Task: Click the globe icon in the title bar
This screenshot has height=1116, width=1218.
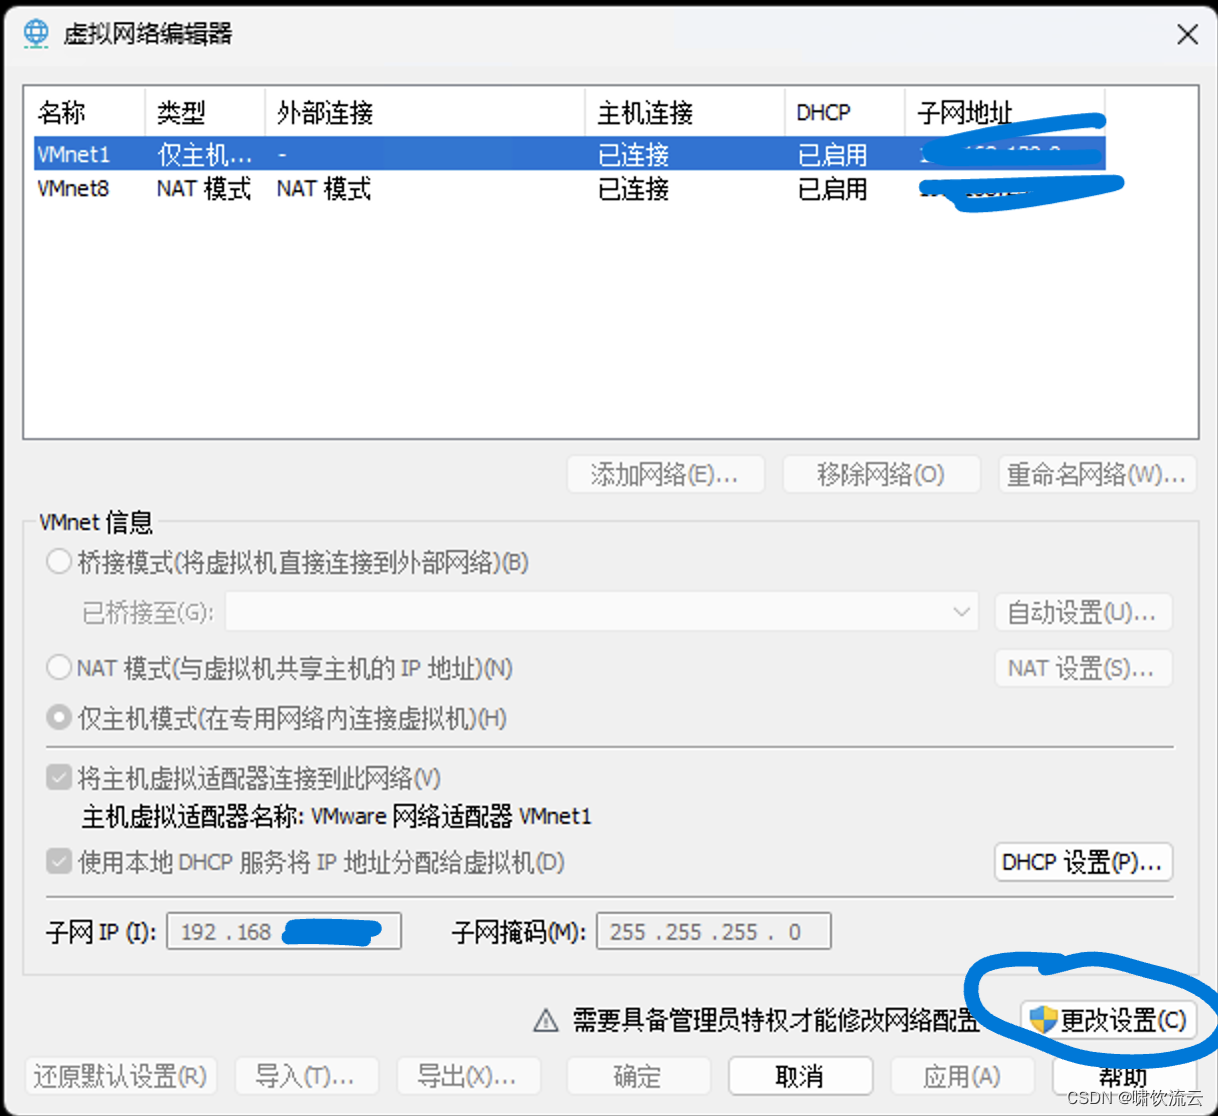Action: [x=36, y=33]
